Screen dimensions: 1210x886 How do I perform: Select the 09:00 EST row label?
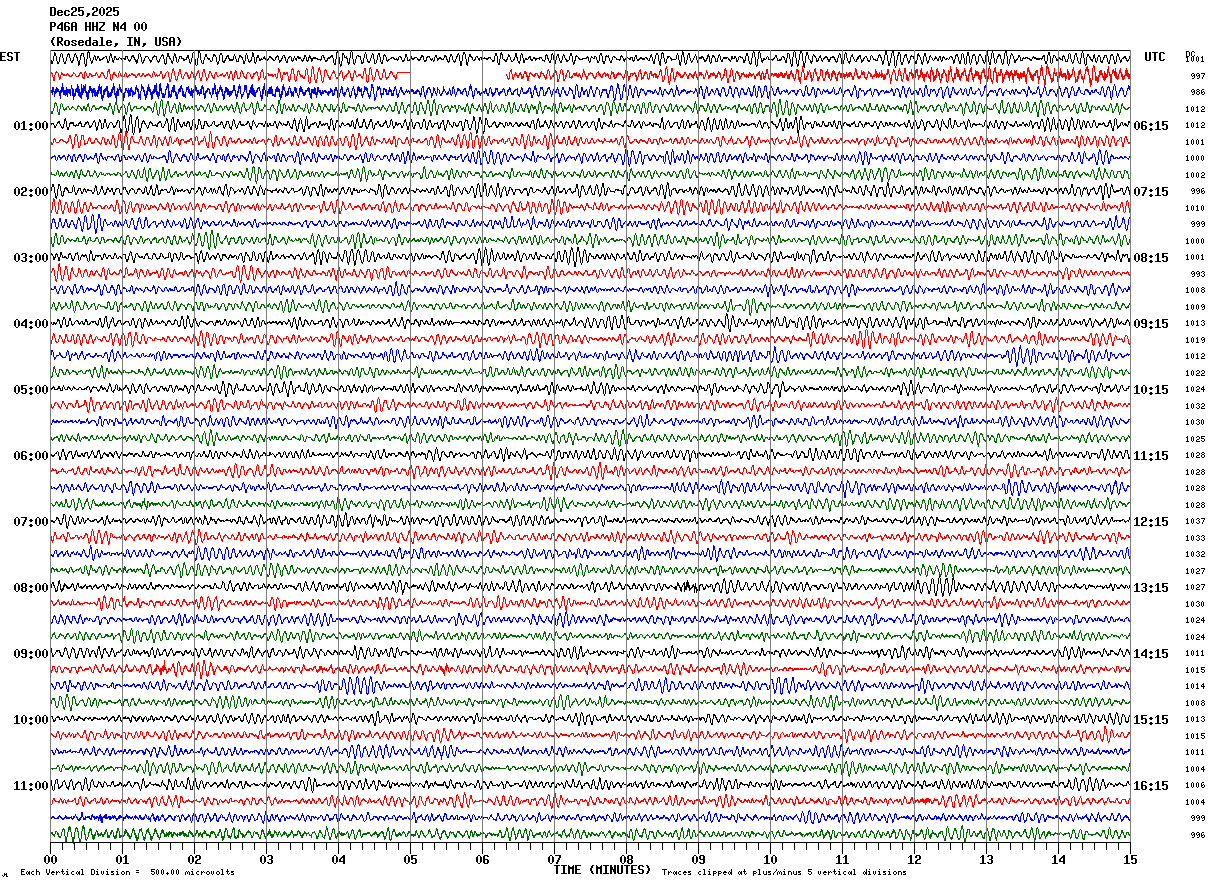31,654
